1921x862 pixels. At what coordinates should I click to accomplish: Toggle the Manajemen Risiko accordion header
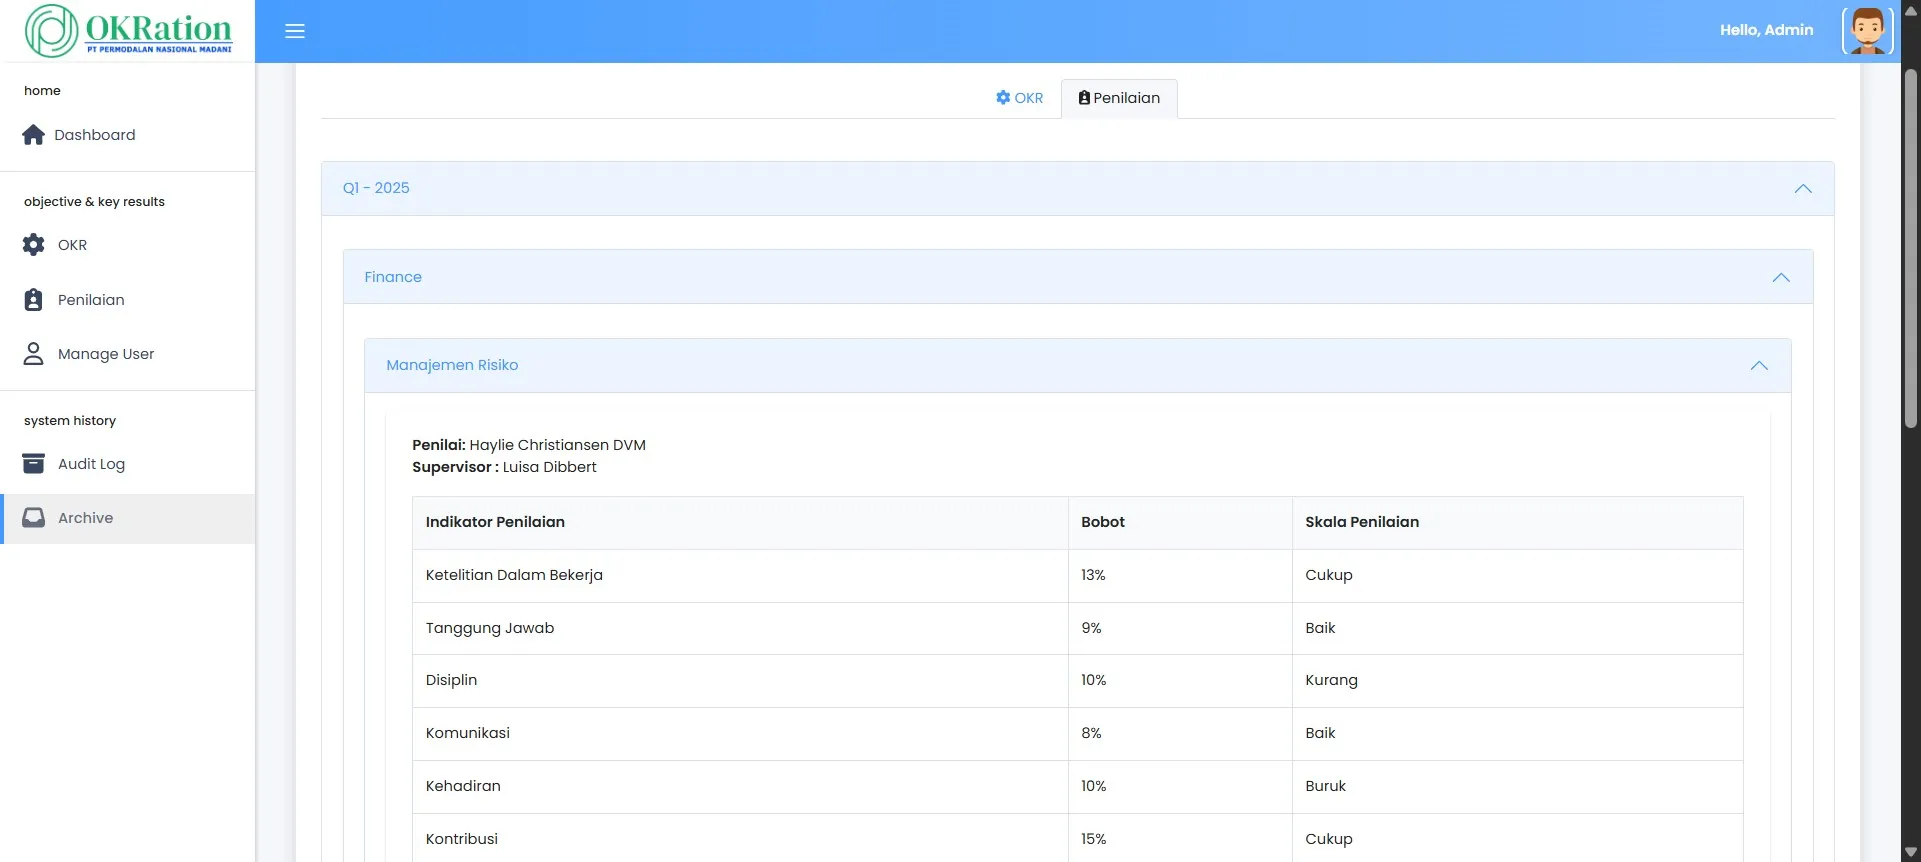pos(1077,365)
